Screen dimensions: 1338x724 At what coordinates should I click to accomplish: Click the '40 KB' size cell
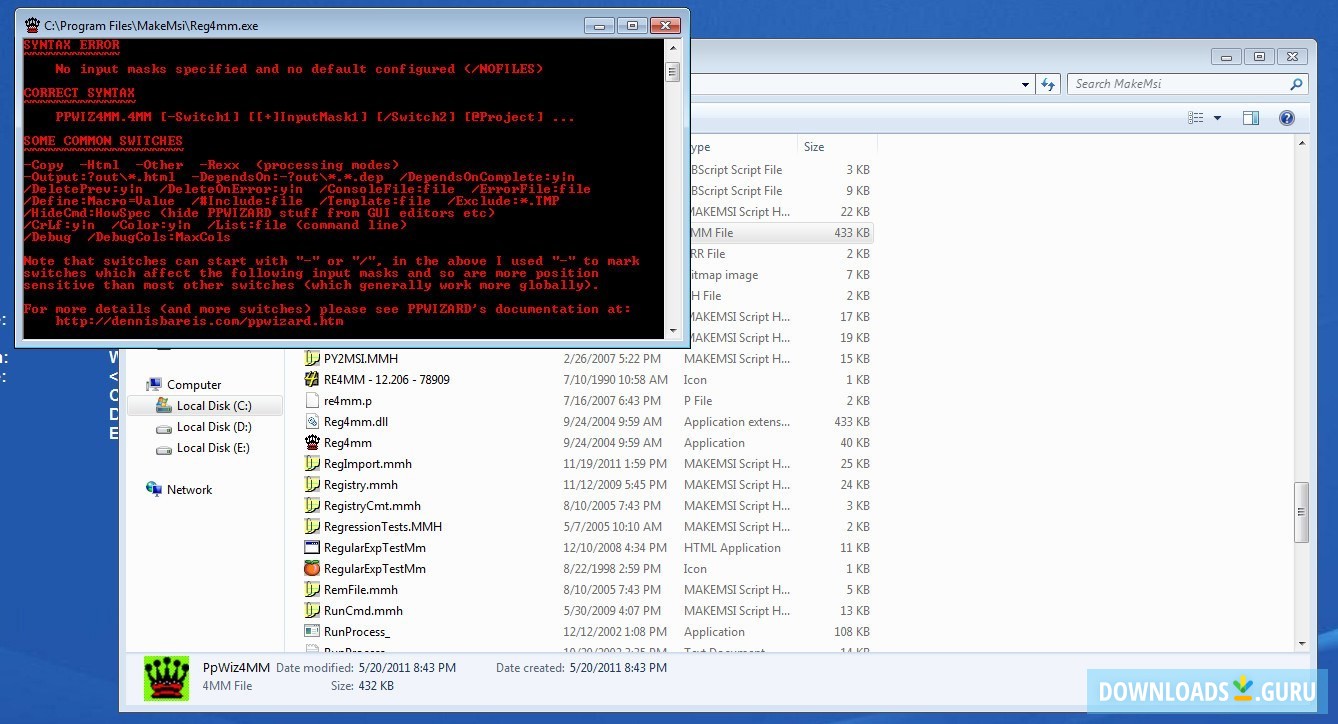point(855,443)
